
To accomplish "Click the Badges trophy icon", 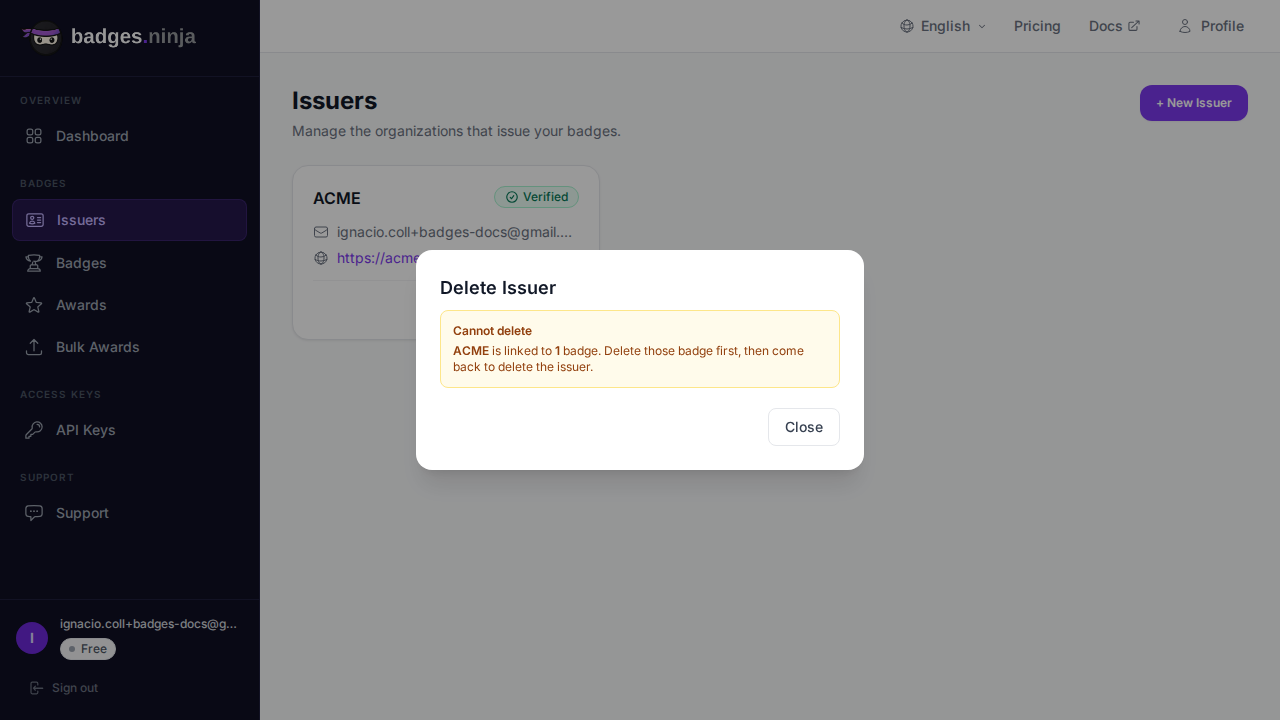I will (x=34, y=263).
